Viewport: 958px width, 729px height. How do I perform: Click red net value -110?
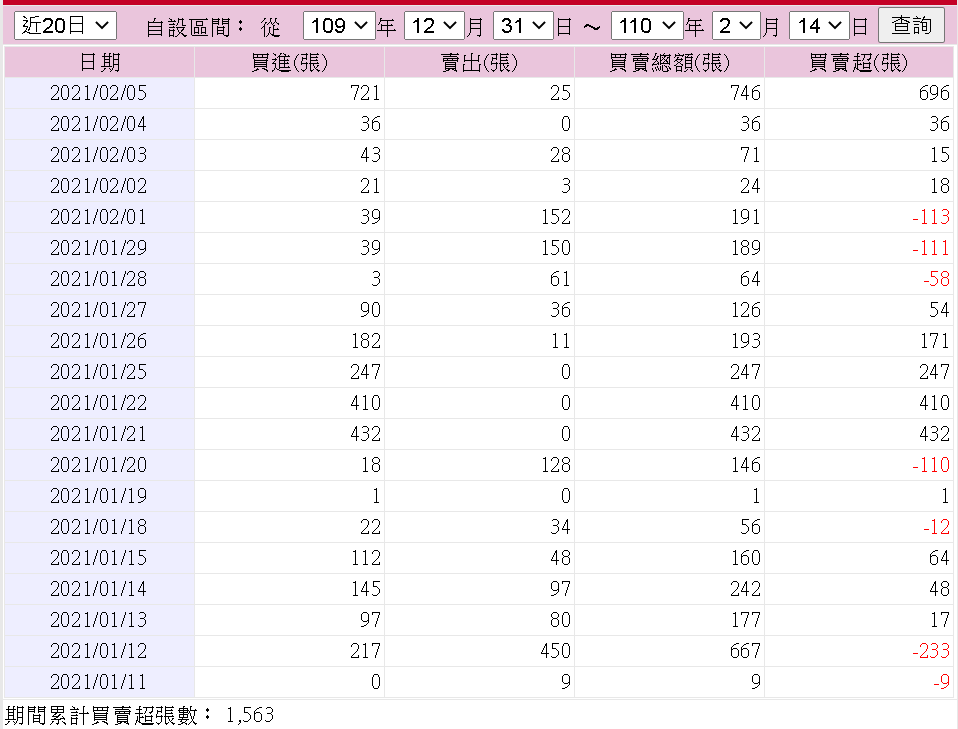(931, 465)
